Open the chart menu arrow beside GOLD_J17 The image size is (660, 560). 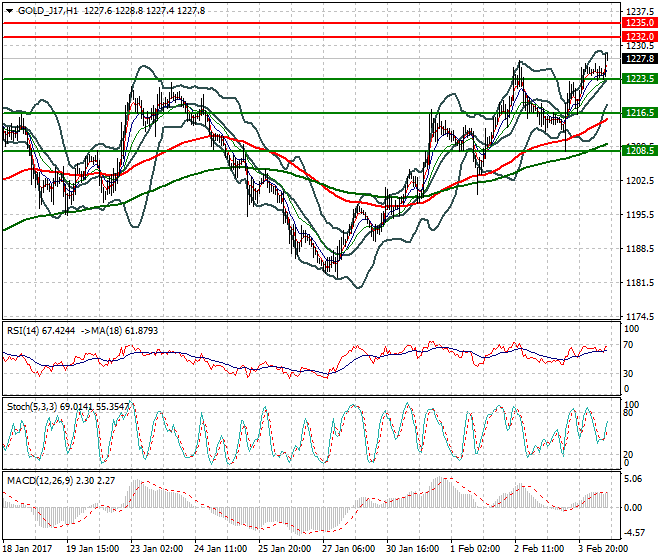tap(9, 11)
